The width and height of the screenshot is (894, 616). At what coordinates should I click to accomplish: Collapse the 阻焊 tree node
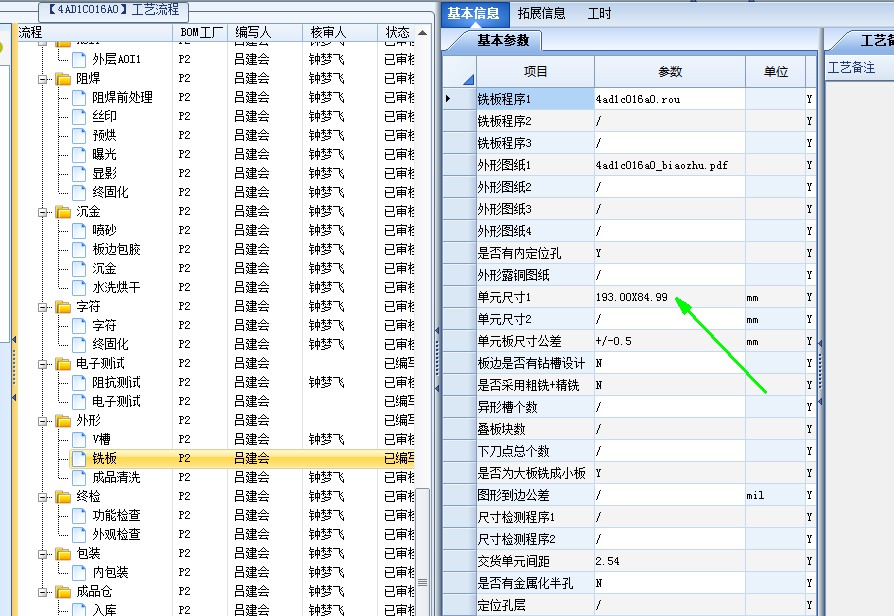click(43, 79)
